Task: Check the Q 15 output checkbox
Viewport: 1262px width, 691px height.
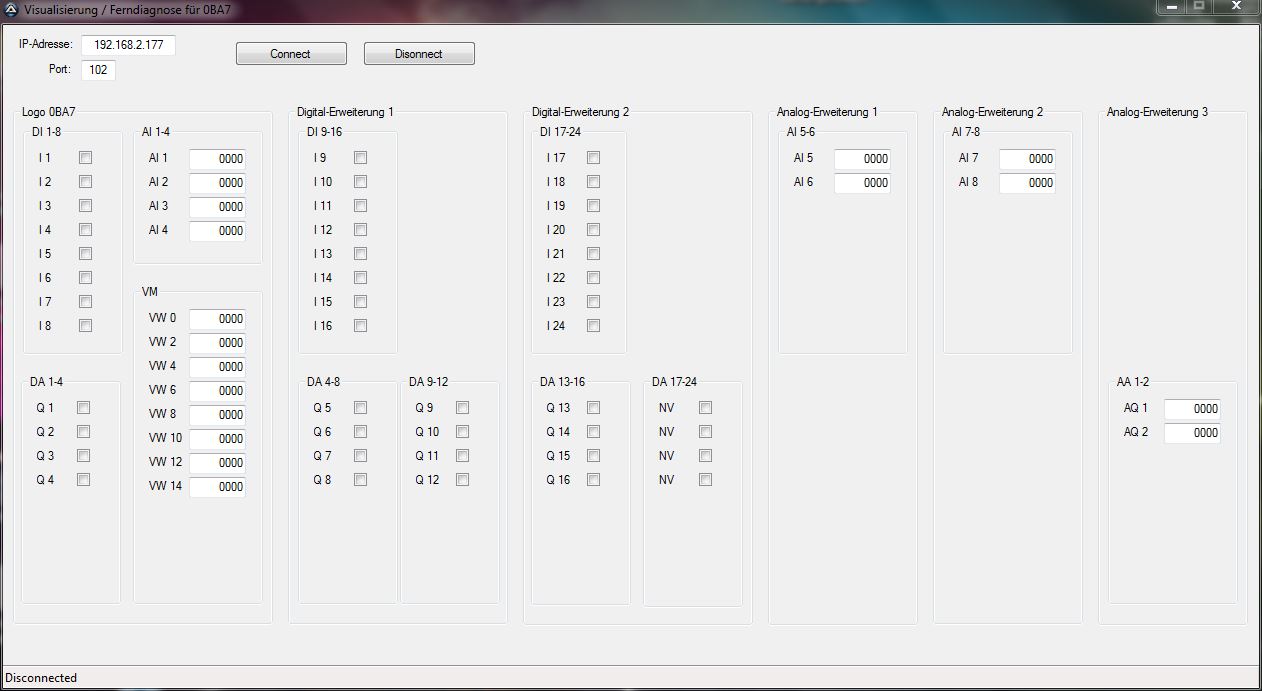Action: (593, 456)
